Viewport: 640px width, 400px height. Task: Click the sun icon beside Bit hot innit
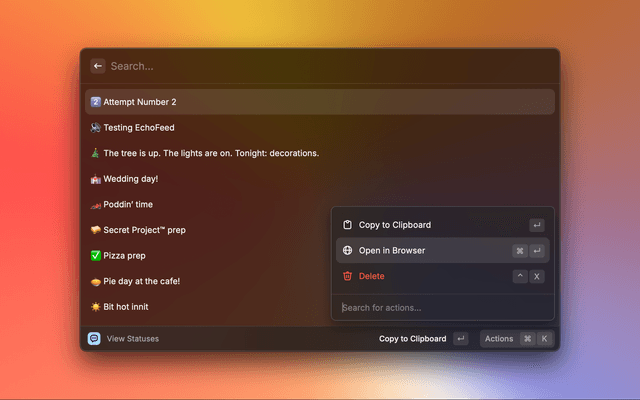95,307
